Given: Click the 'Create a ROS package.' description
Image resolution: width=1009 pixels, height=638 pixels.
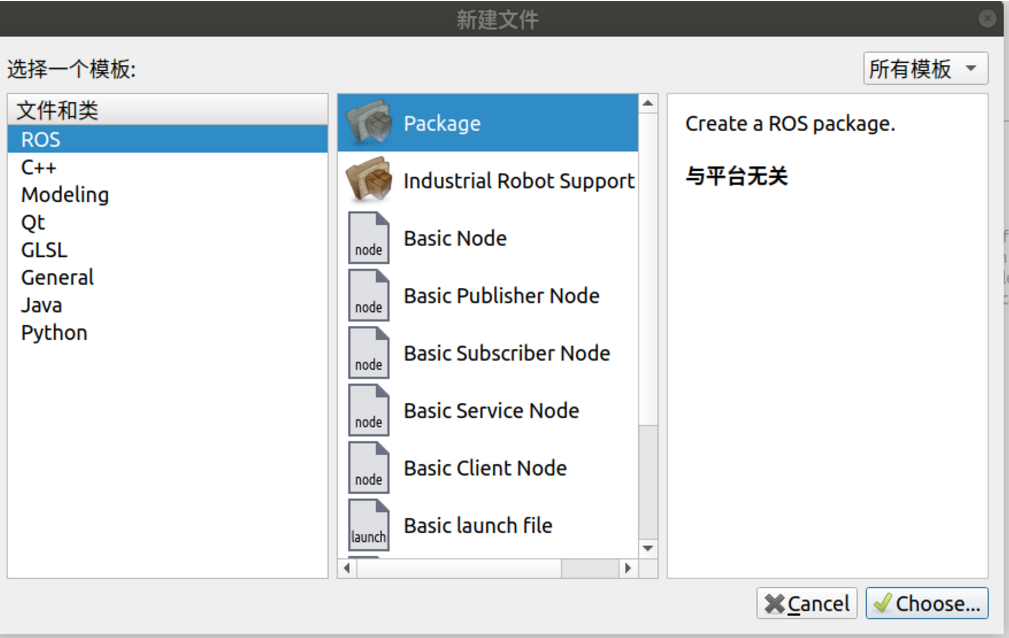Looking at the screenshot, I should pos(790,123).
